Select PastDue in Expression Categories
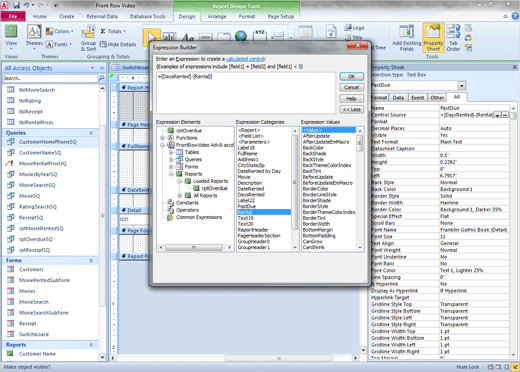The height and width of the screenshot is (372, 520). pyautogui.click(x=247, y=206)
